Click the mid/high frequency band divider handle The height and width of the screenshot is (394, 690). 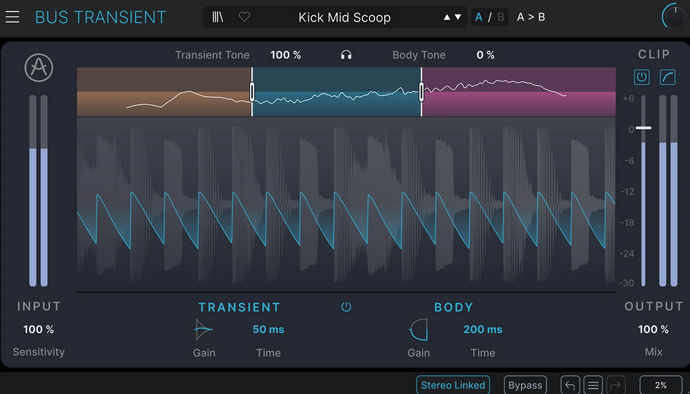pos(422,92)
